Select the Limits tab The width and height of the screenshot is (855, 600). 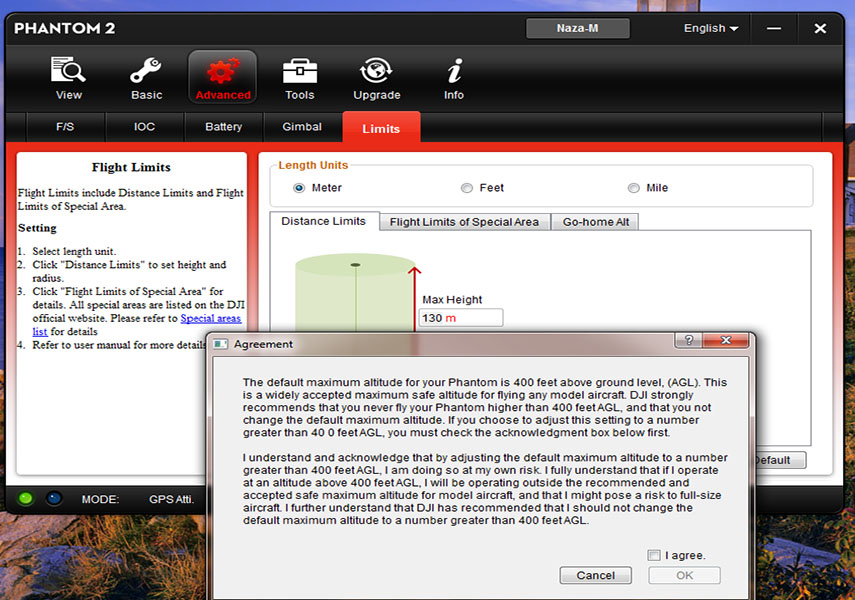tap(381, 128)
